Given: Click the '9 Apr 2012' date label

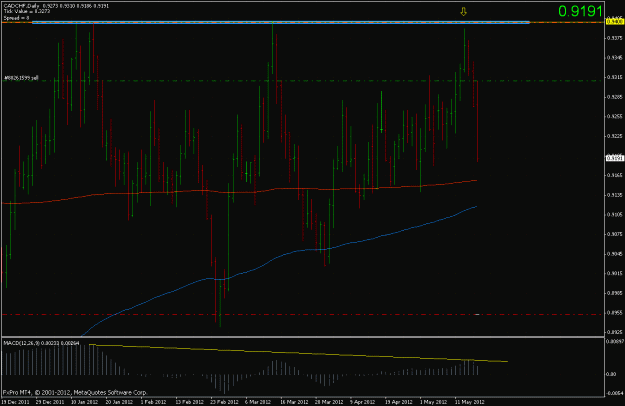Looking at the screenshot, I should coord(362,402).
